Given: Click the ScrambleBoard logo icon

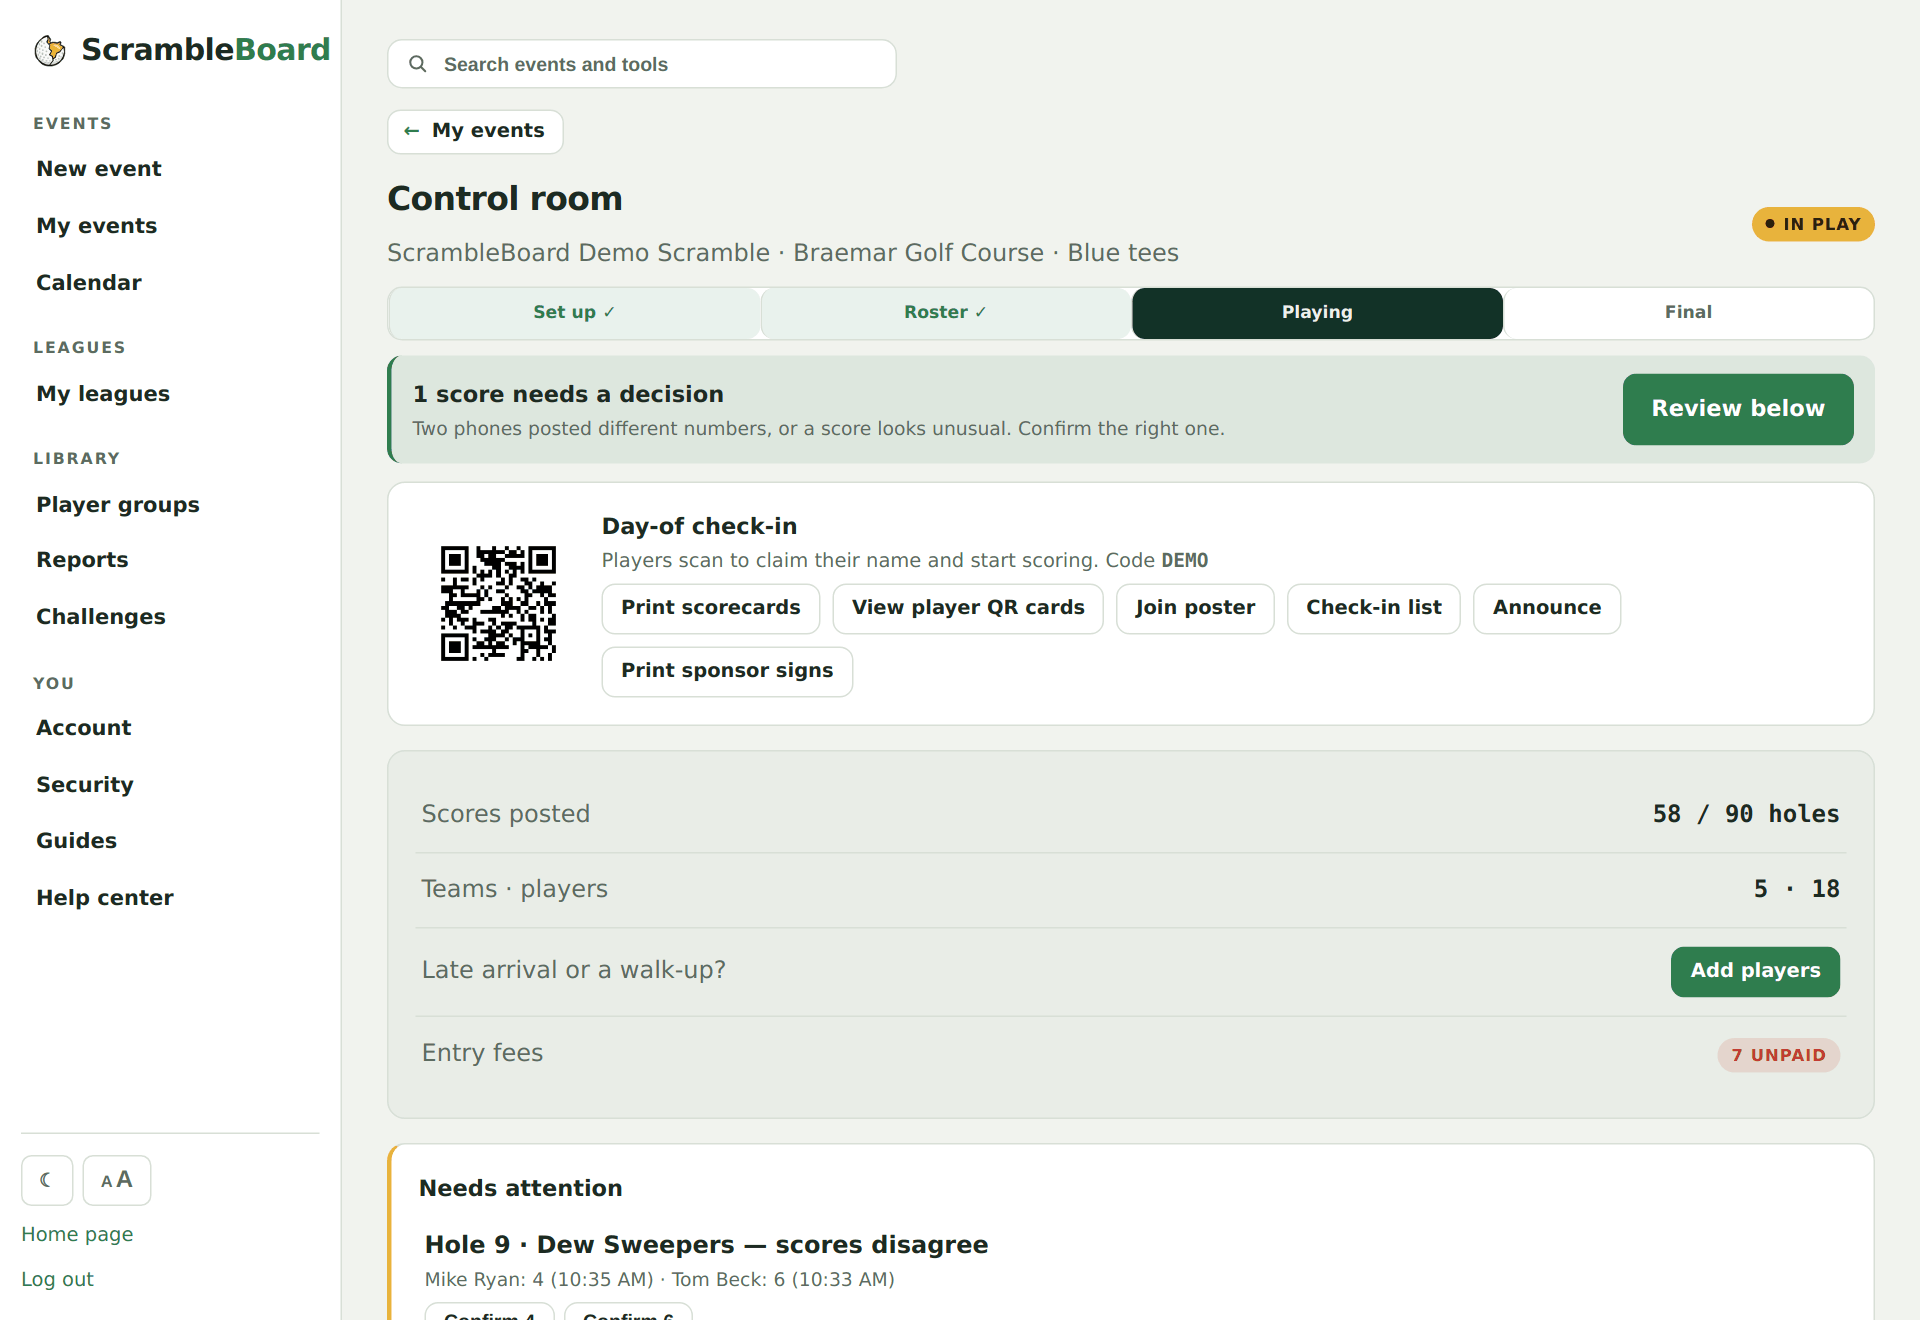Looking at the screenshot, I should tap(50, 50).
